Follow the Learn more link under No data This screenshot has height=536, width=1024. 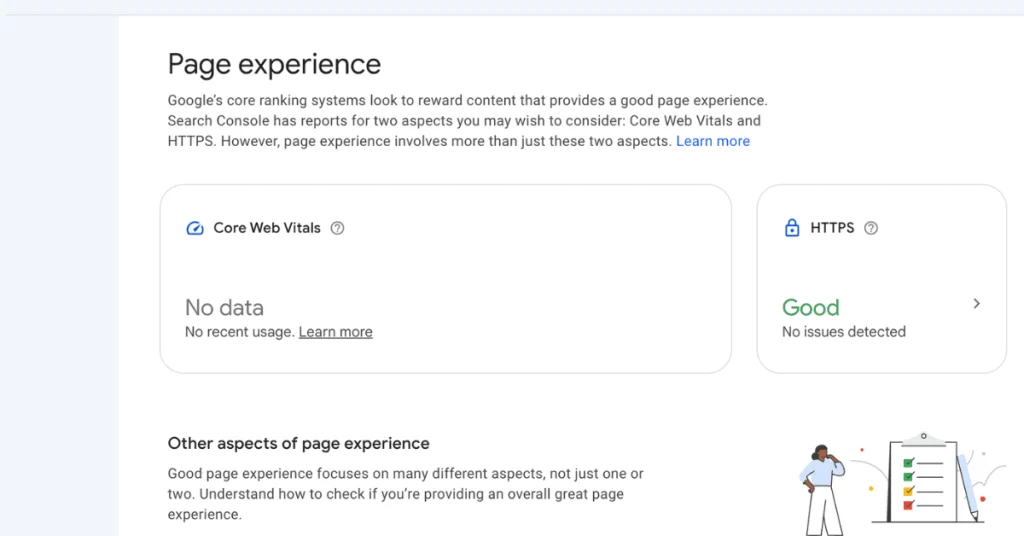[336, 332]
